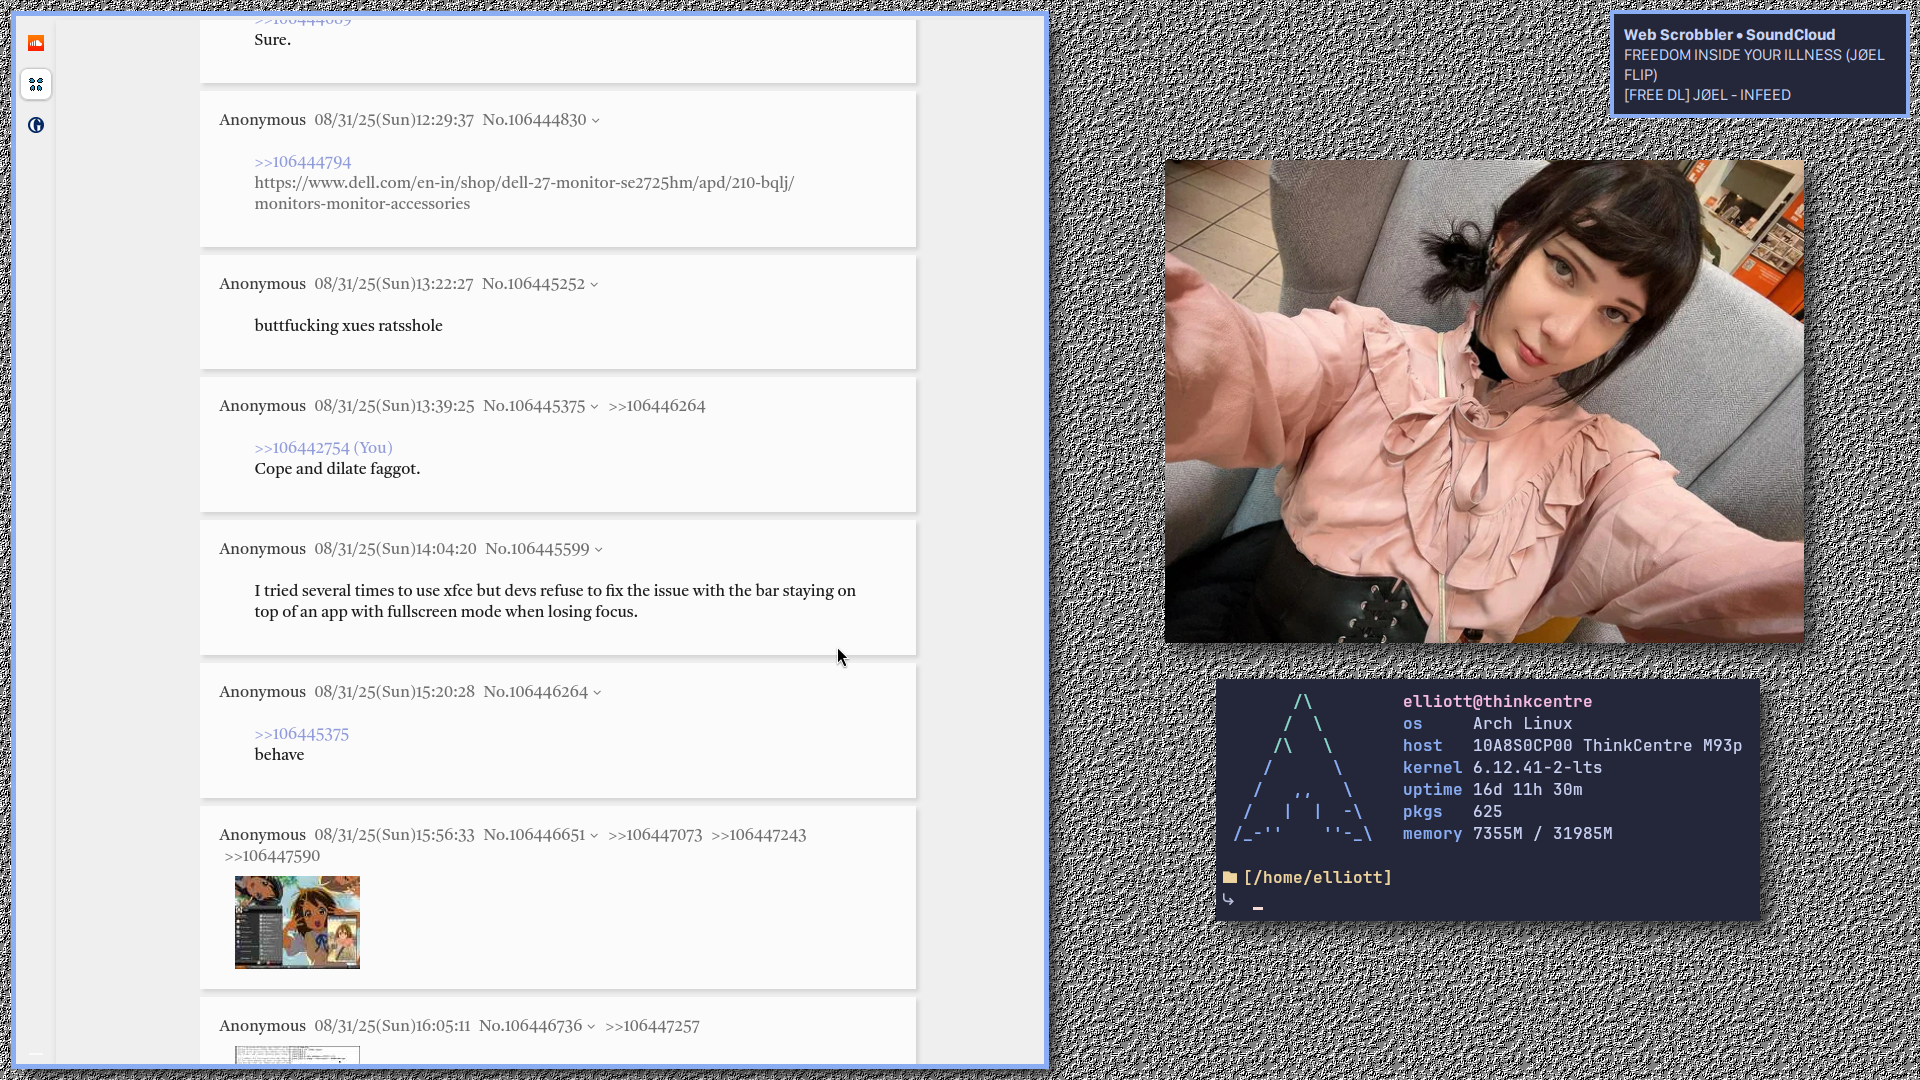
Task: Click the Arch Linux ASCII logo
Action: pyautogui.click(x=1303, y=768)
